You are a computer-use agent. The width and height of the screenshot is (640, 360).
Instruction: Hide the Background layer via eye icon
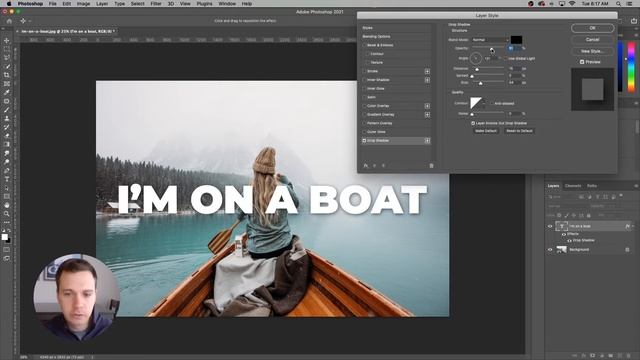pyautogui.click(x=550, y=249)
